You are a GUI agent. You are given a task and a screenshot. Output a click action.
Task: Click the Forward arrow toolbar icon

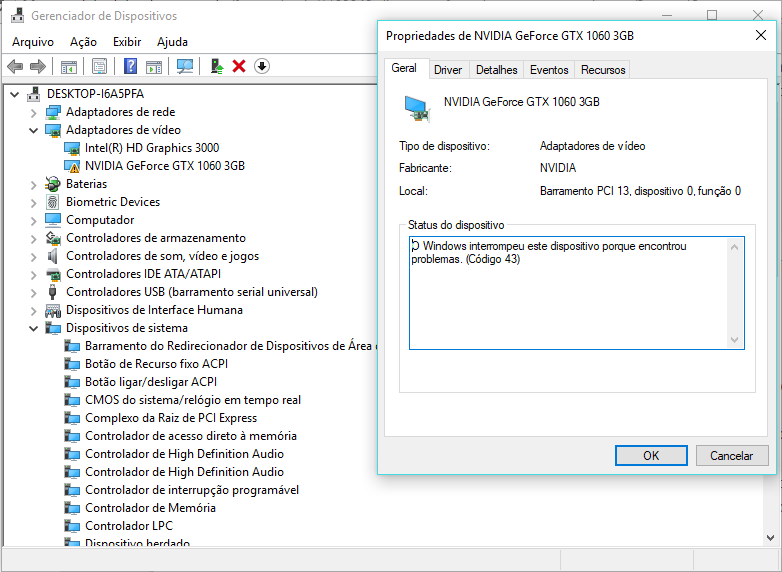pyautogui.click(x=38, y=66)
